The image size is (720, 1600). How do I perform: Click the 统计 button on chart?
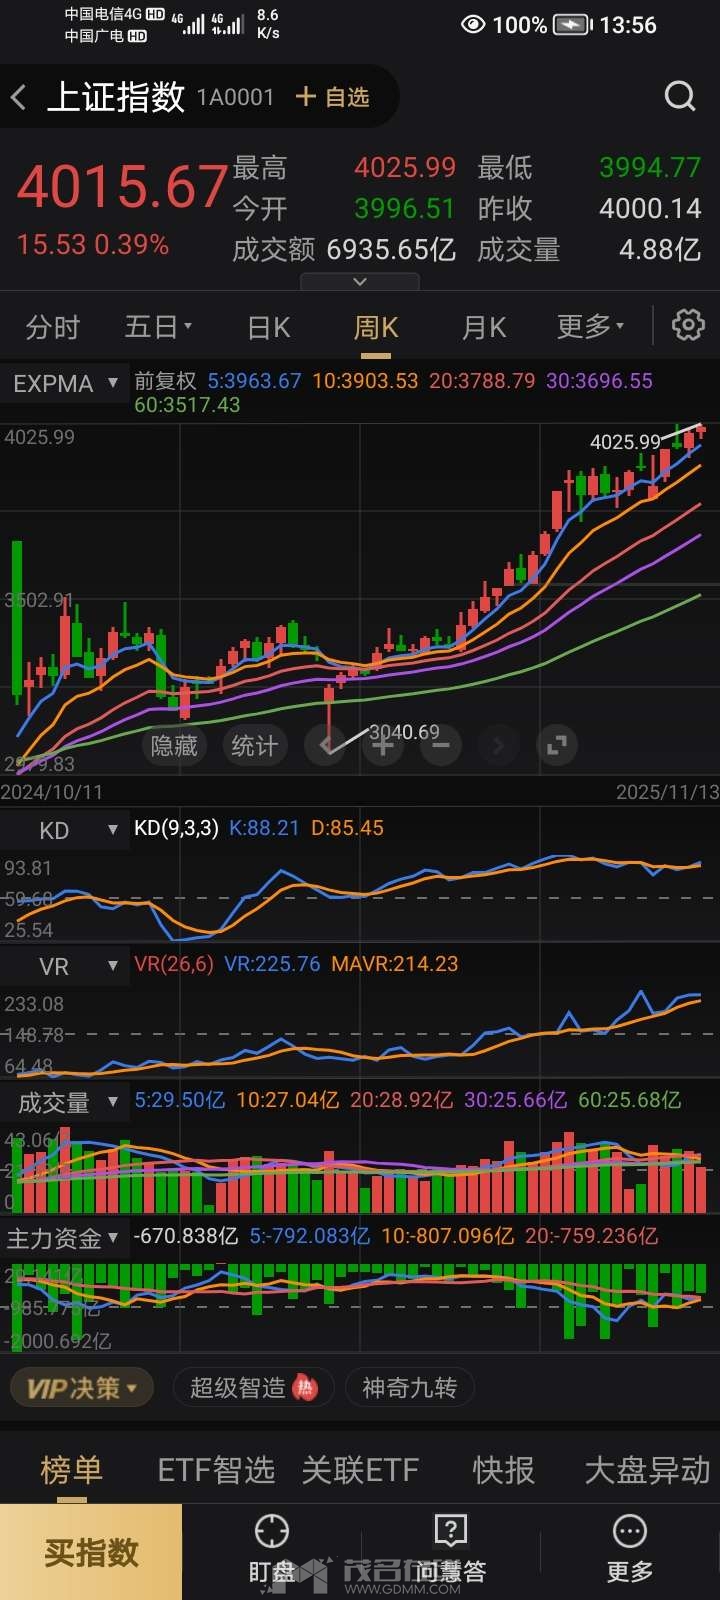pos(254,746)
